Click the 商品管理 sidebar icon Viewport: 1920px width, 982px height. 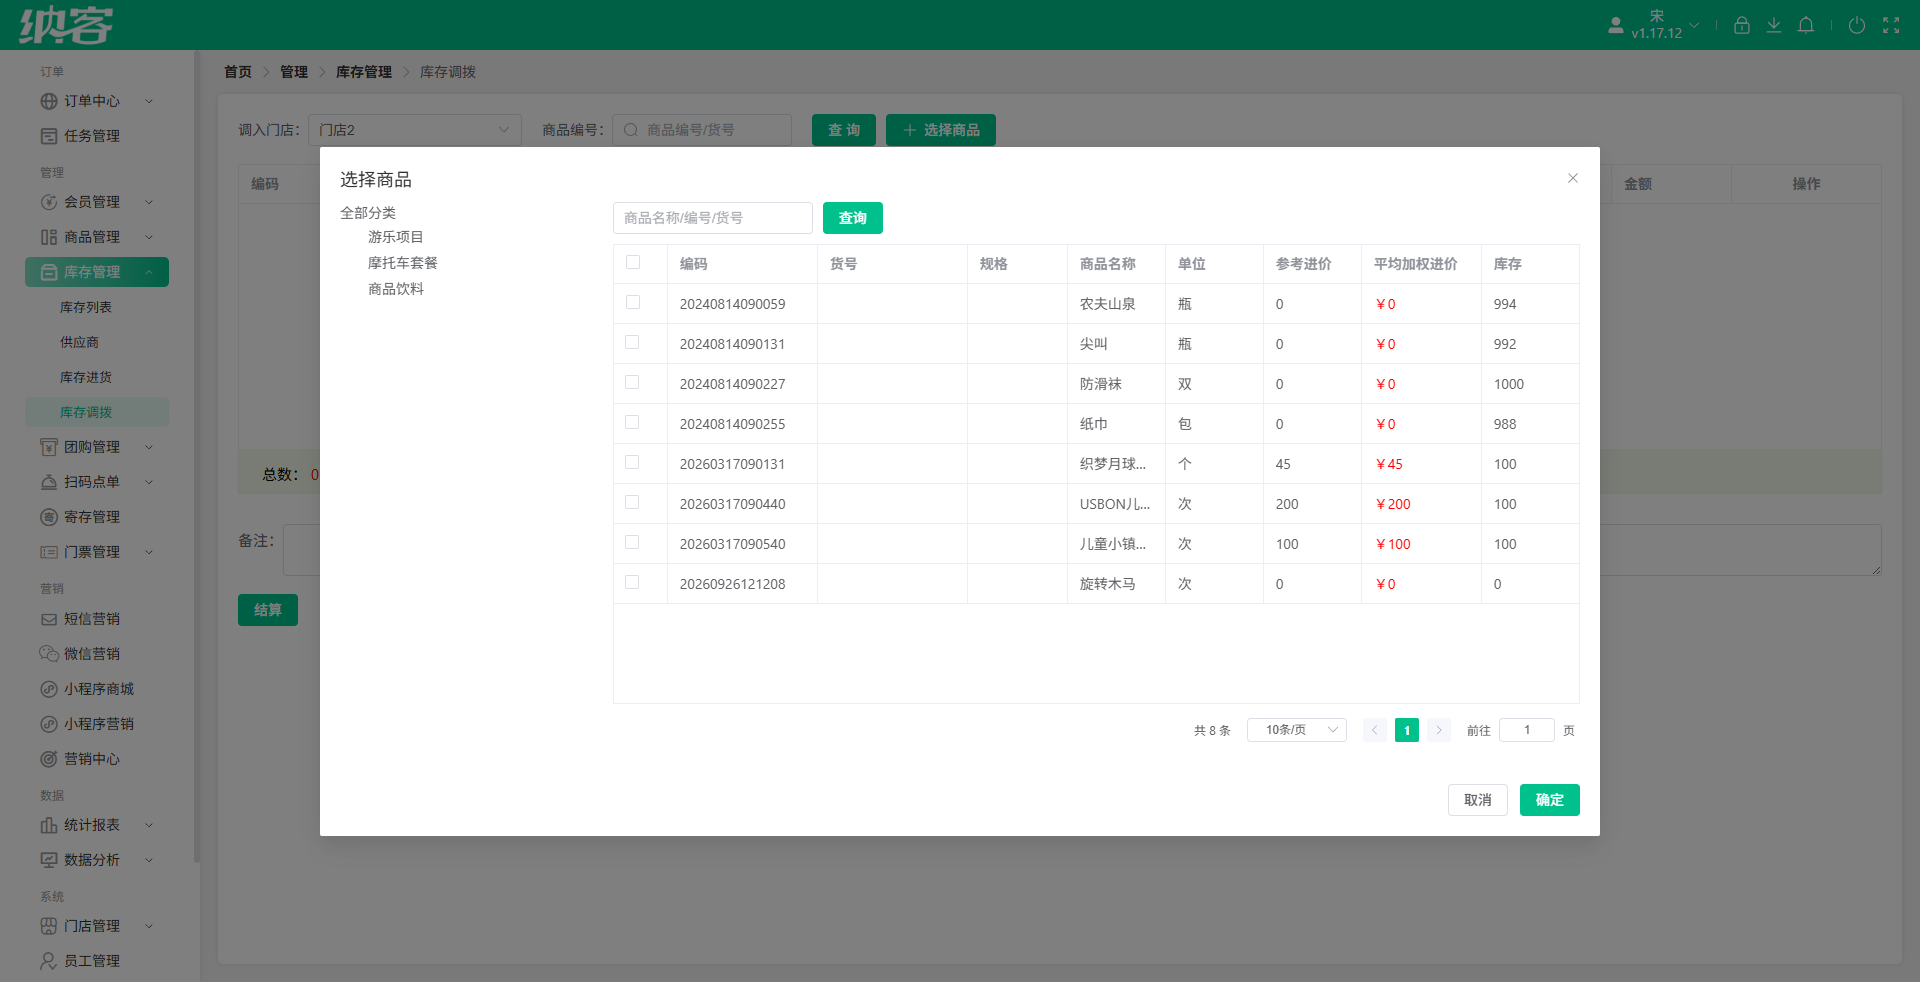pyautogui.click(x=49, y=237)
